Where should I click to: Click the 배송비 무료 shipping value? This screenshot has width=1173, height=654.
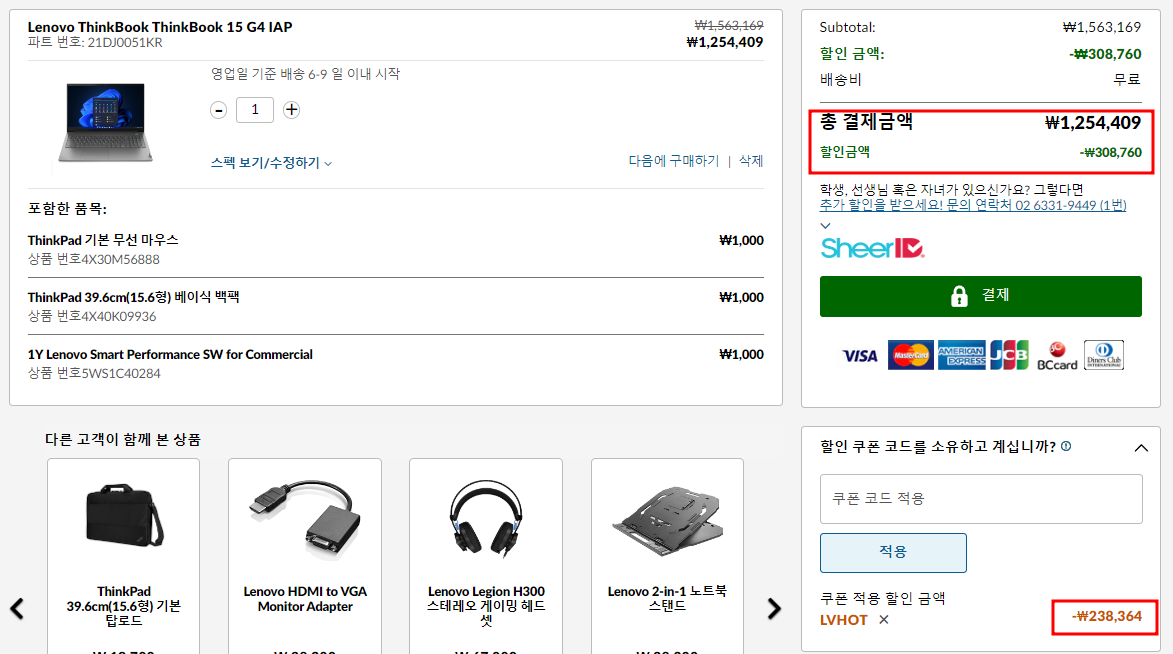click(x=1127, y=79)
